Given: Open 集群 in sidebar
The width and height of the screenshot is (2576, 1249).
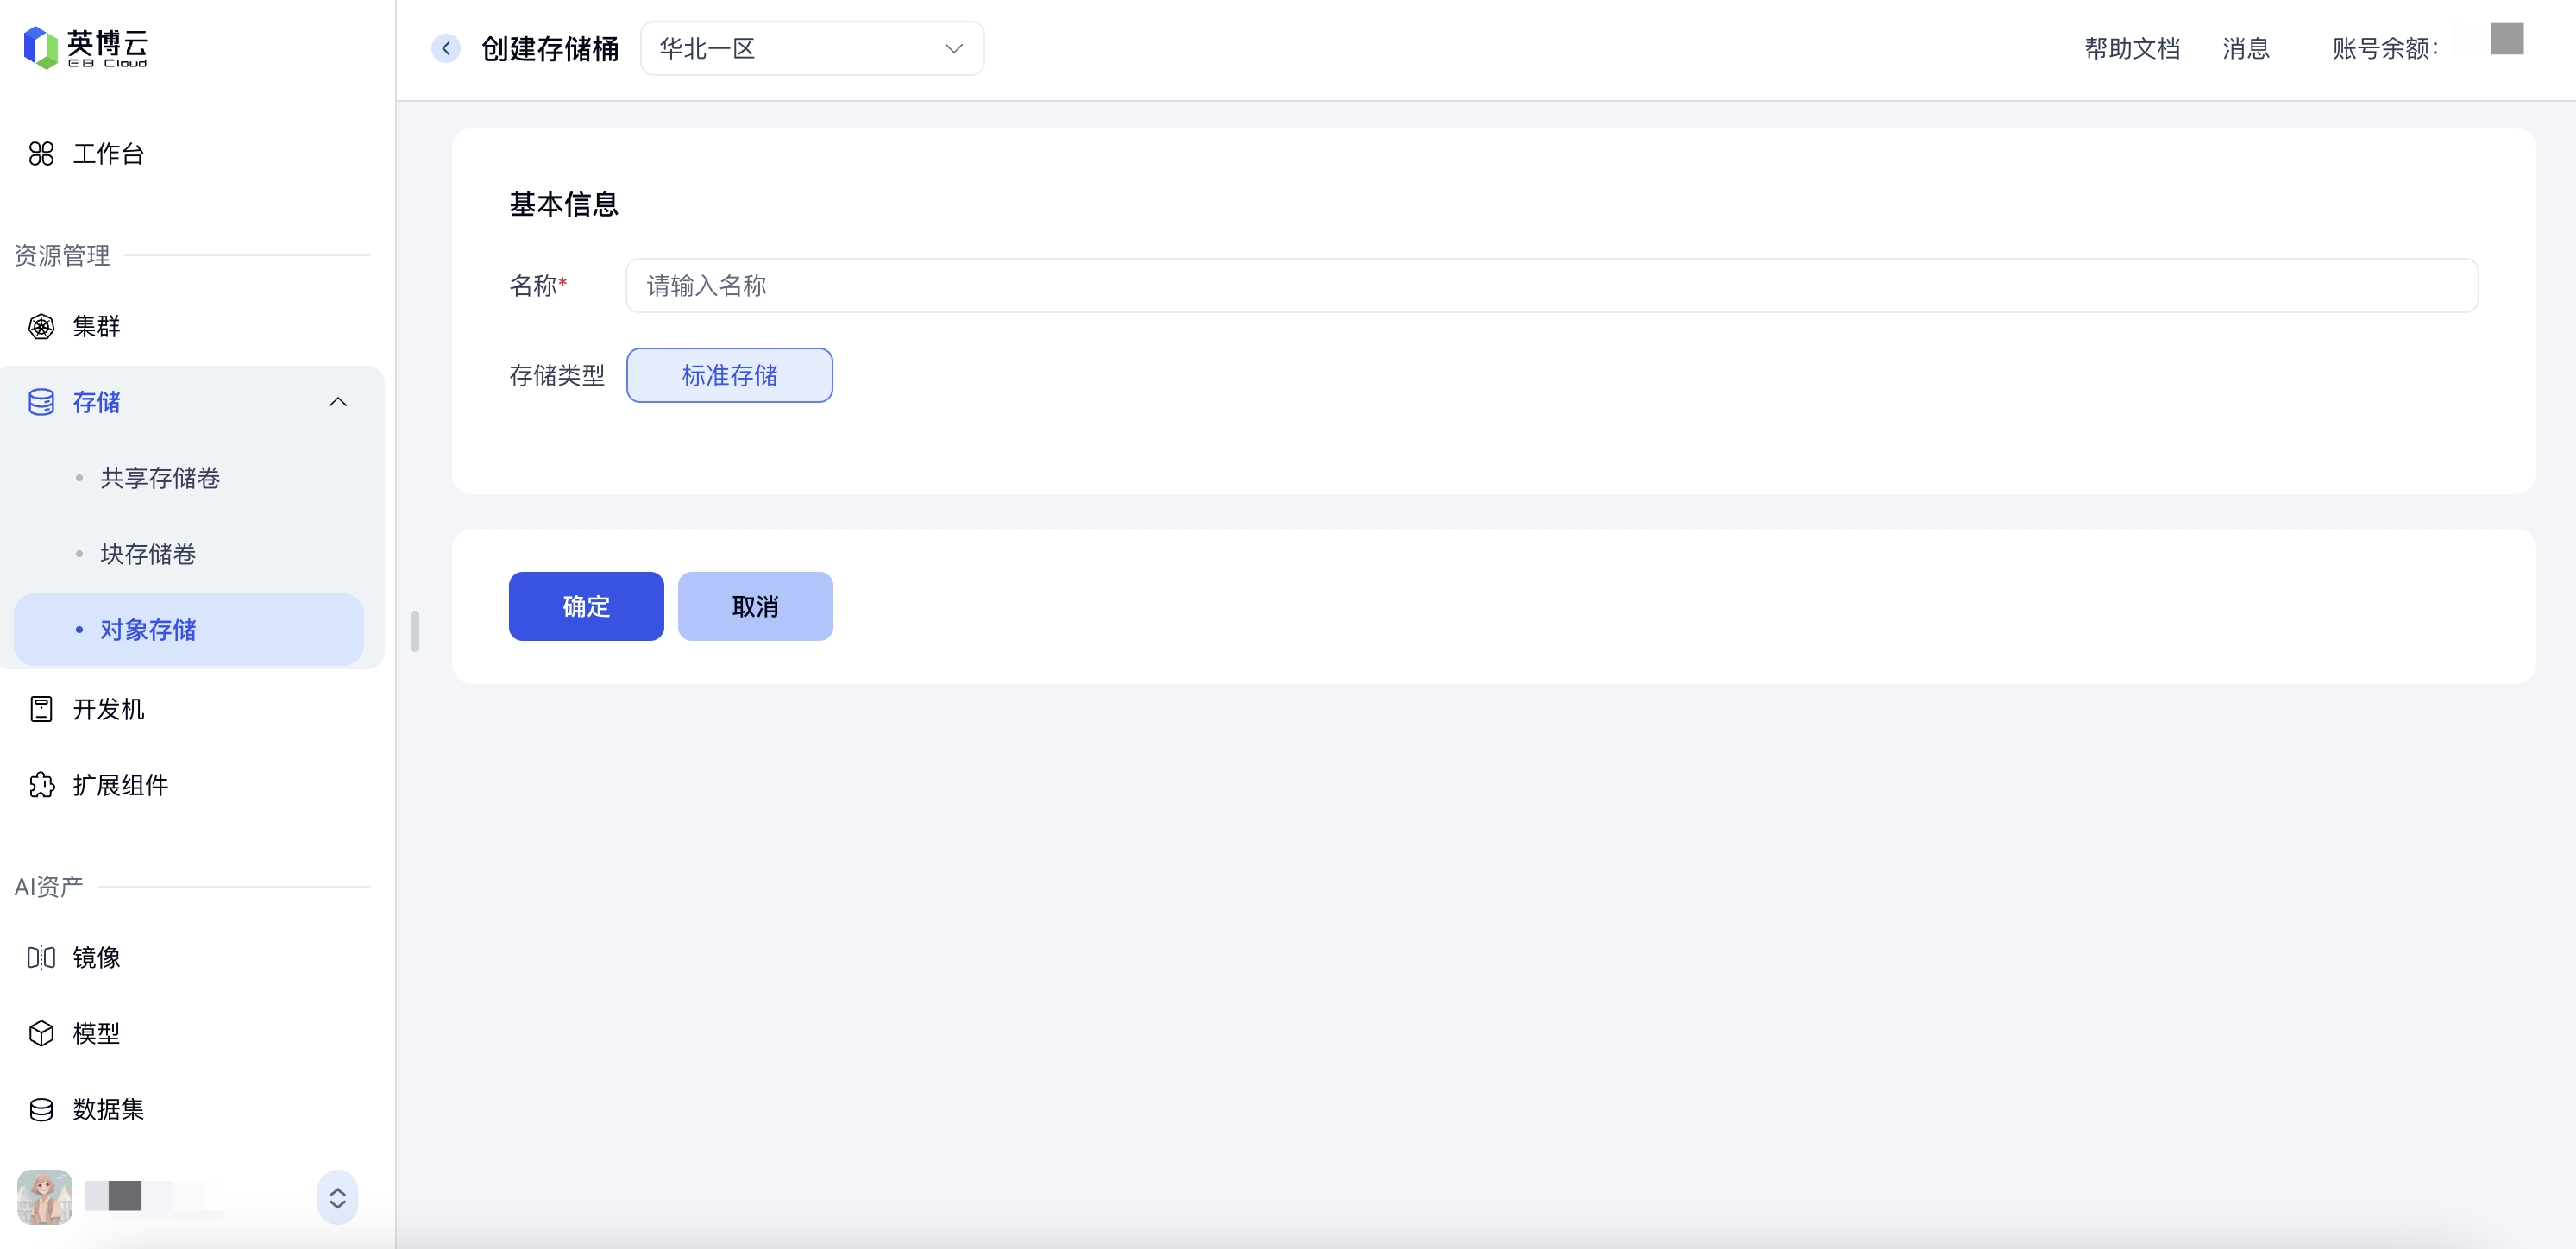Looking at the screenshot, I should [x=96, y=326].
